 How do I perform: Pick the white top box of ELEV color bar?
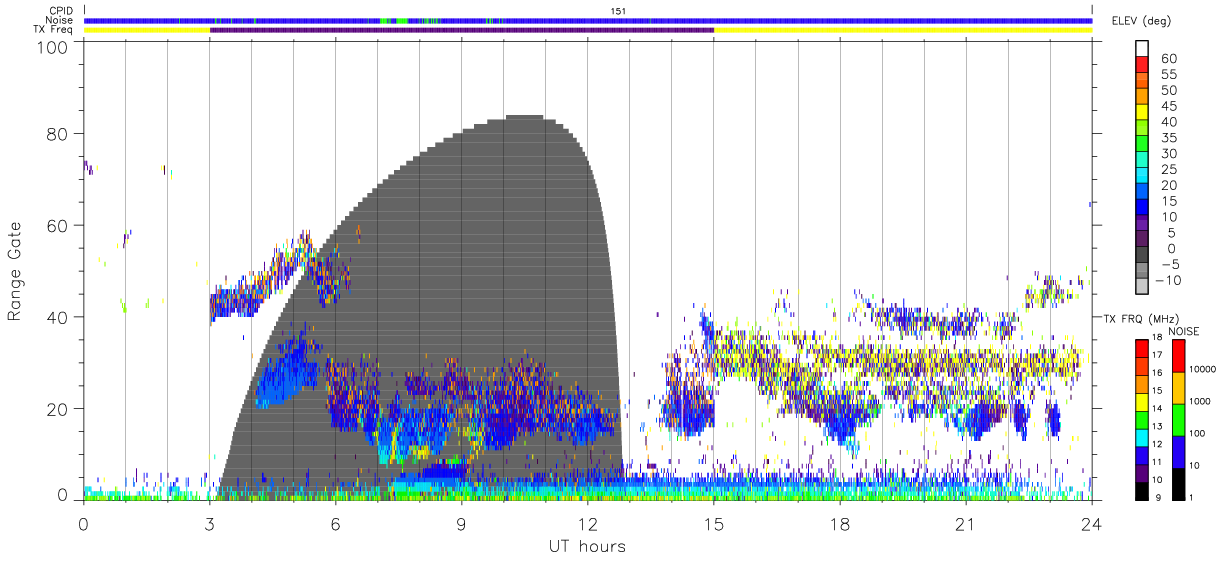point(1142,46)
